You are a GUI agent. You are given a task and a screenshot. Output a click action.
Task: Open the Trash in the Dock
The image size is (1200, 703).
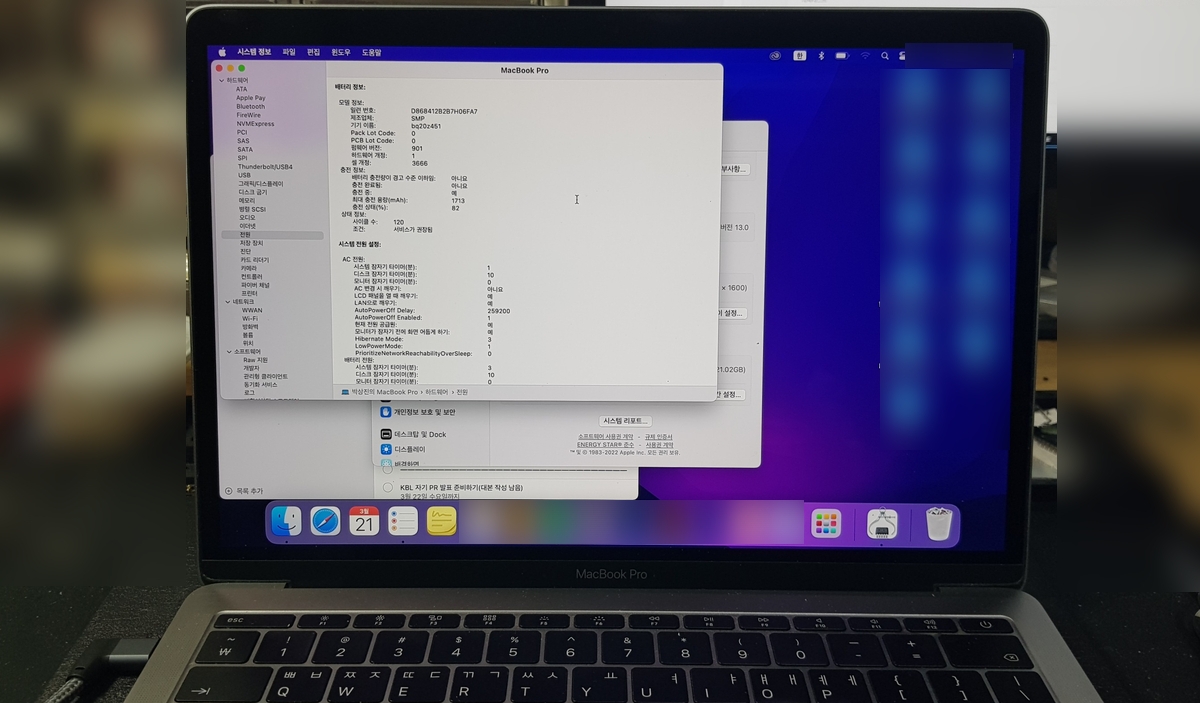[938, 523]
